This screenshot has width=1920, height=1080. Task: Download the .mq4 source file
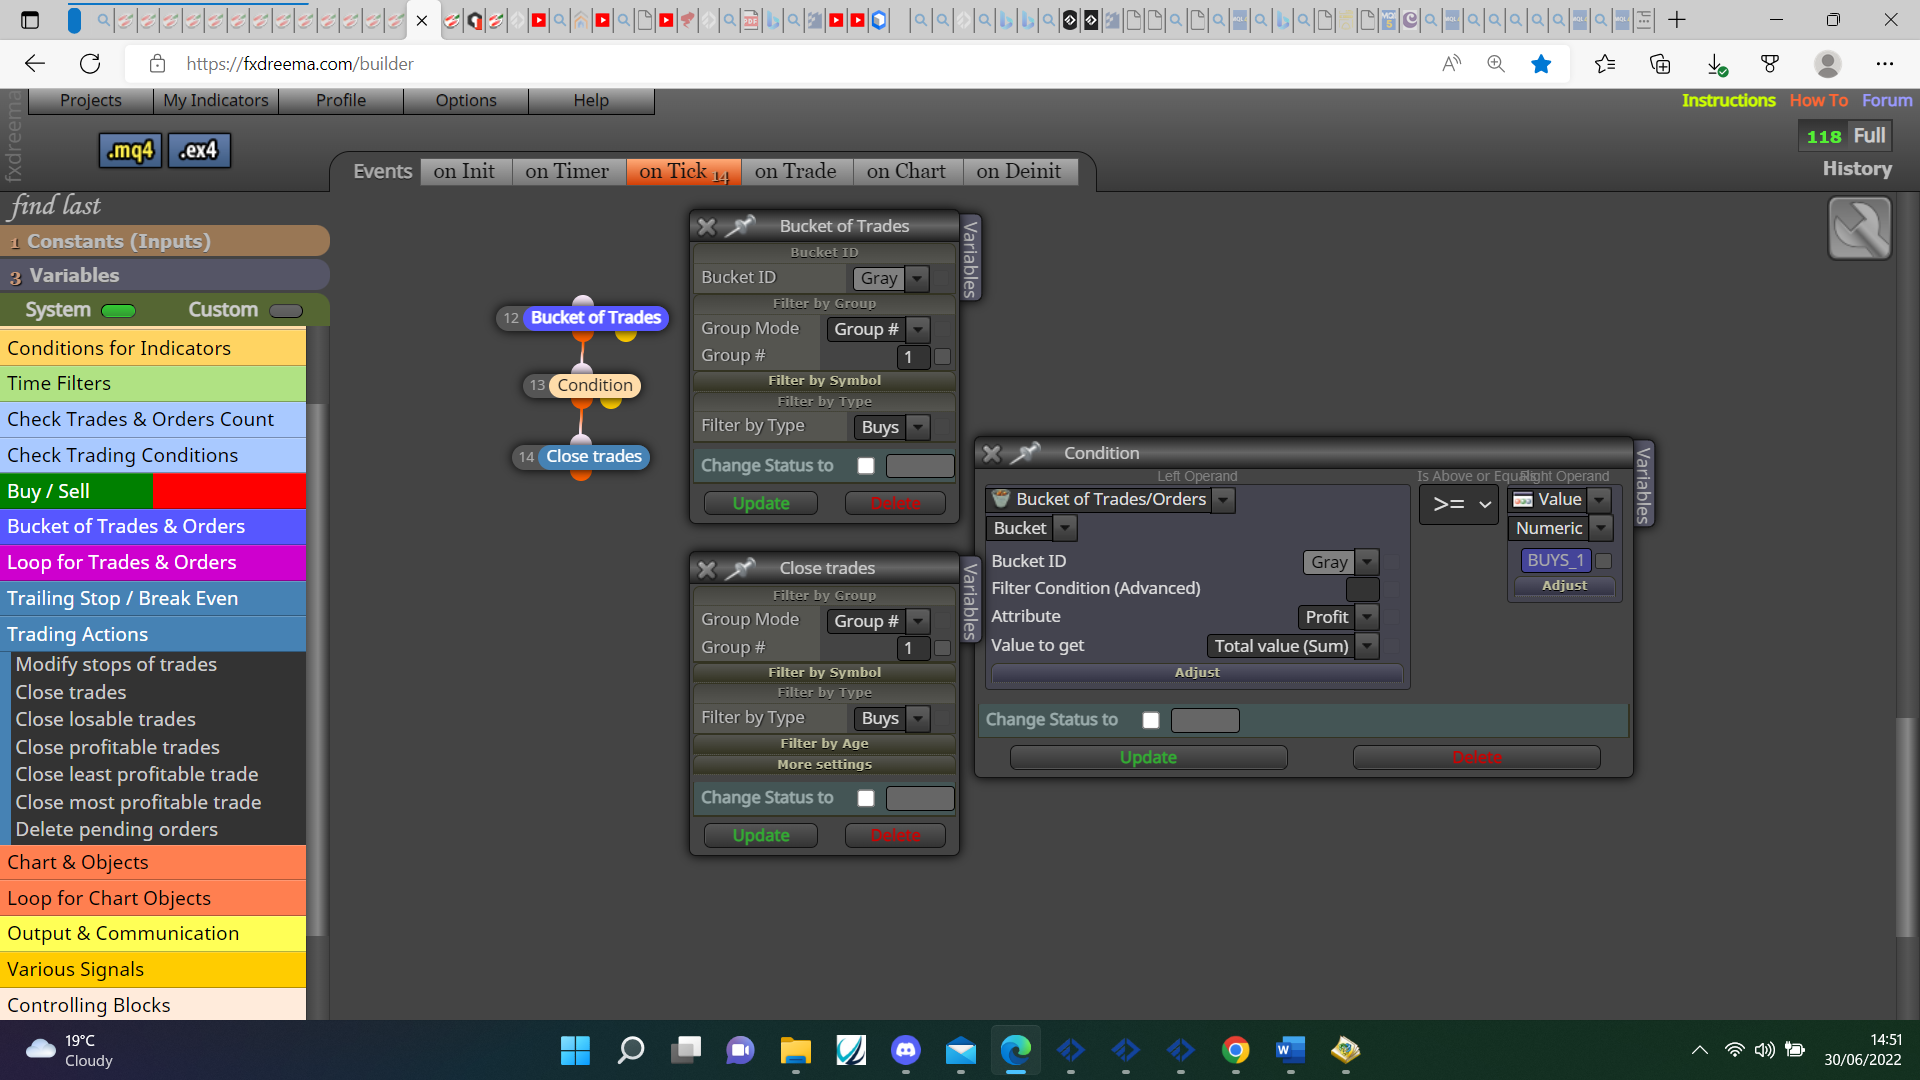tap(130, 151)
